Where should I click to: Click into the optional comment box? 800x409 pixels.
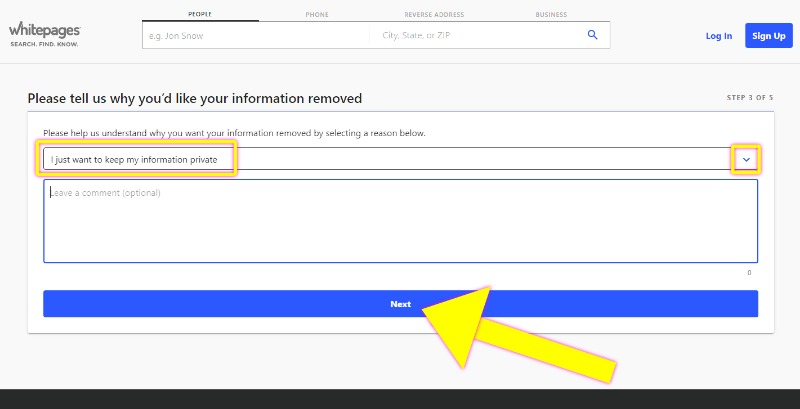[x=401, y=221]
